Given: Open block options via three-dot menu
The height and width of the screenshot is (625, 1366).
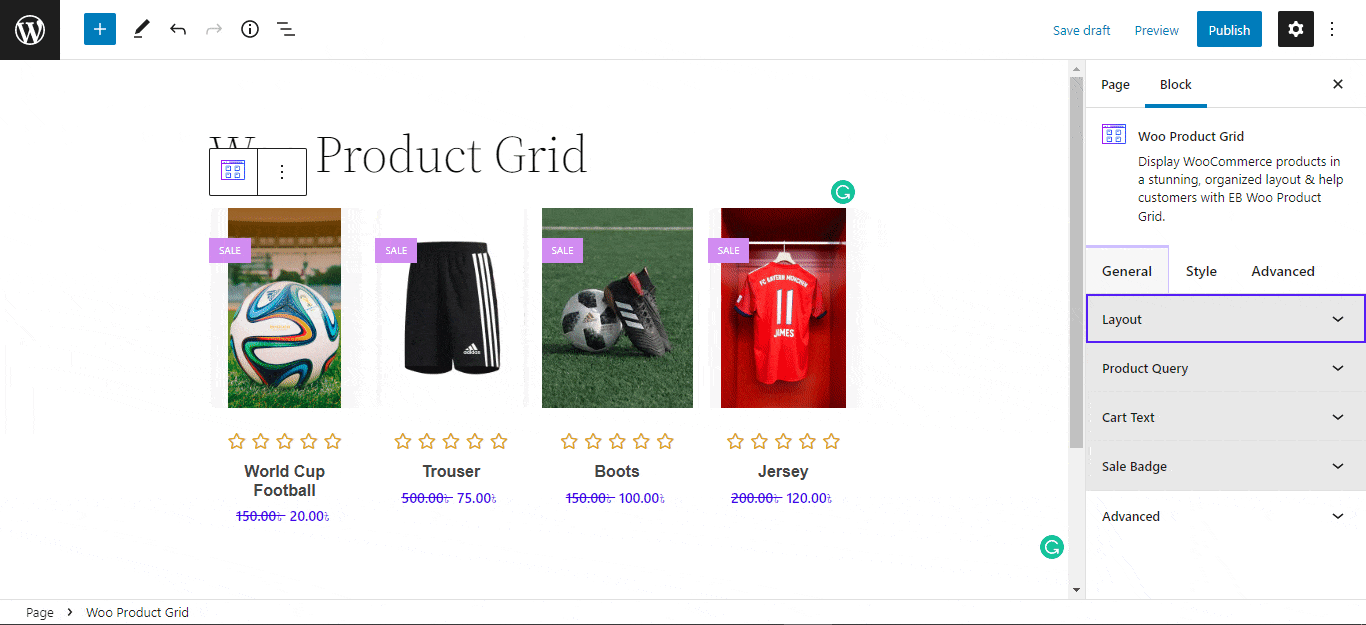Looking at the screenshot, I should (281, 171).
